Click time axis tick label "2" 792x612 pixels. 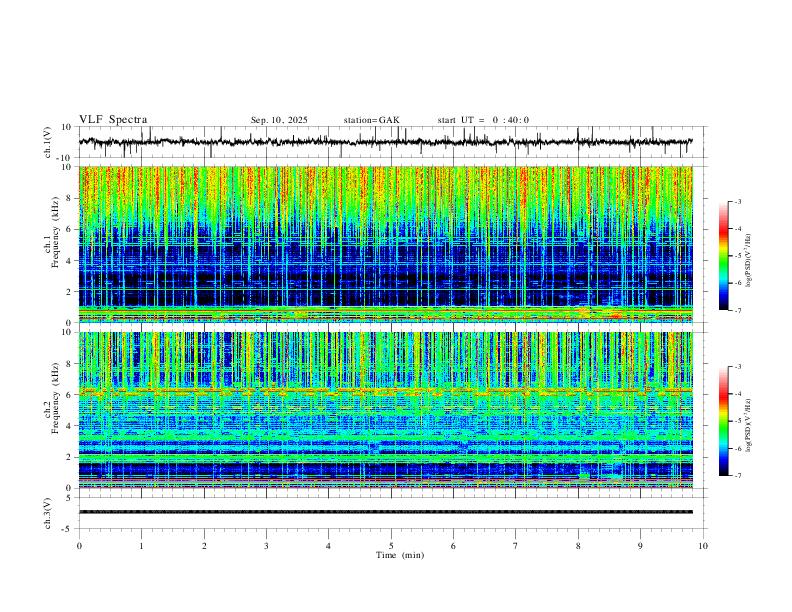pyautogui.click(x=204, y=546)
